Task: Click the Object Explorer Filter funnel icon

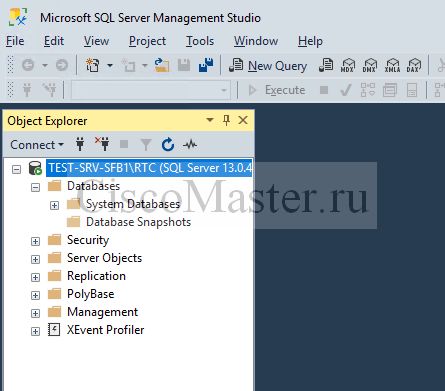Action: pos(146,145)
